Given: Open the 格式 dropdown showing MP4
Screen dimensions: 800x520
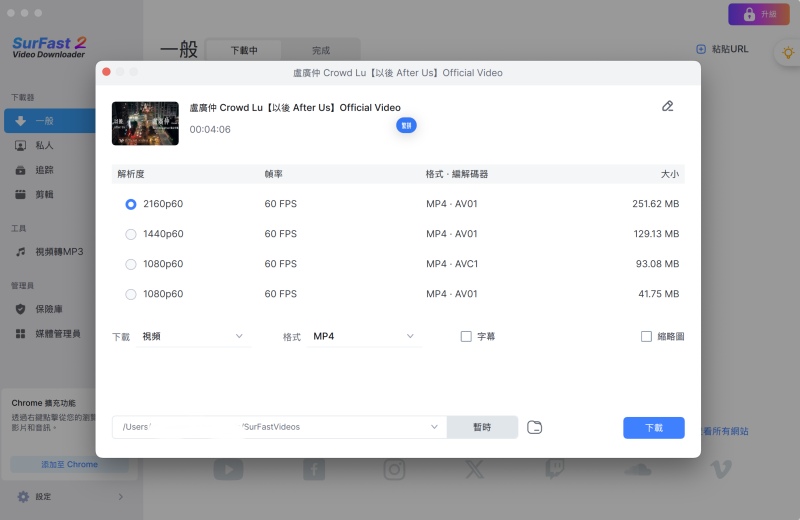Looking at the screenshot, I should pyautogui.click(x=364, y=336).
